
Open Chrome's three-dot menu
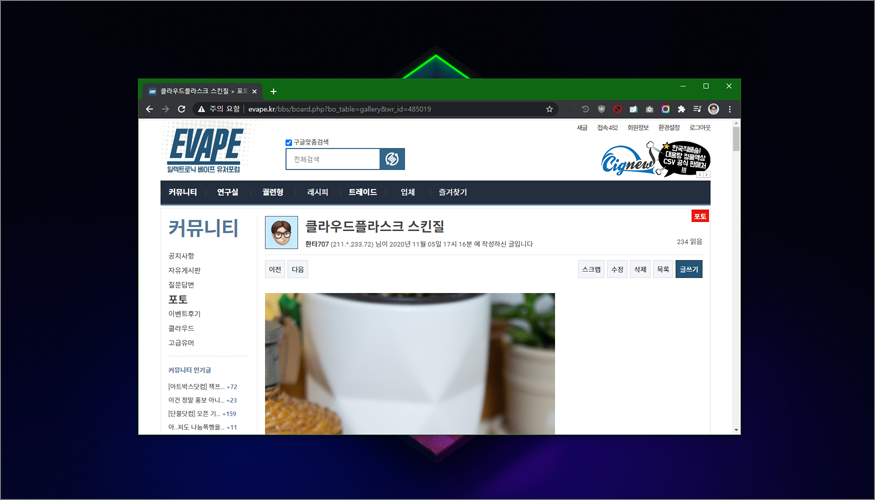[730, 109]
